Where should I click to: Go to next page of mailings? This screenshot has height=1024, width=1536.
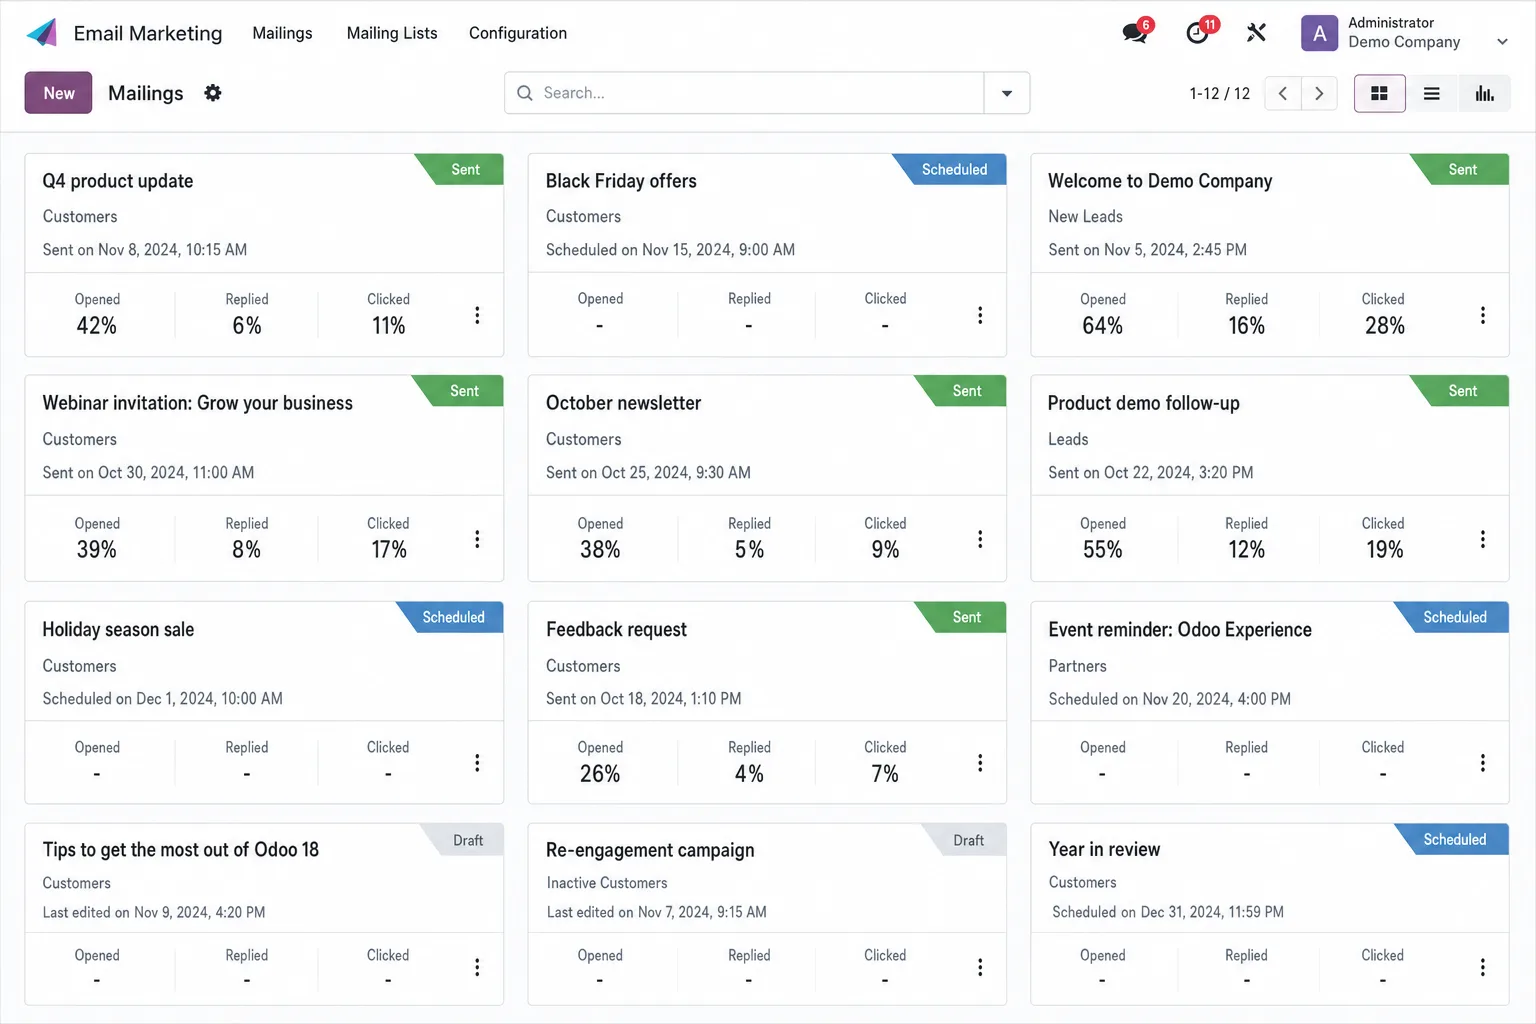tap(1319, 93)
